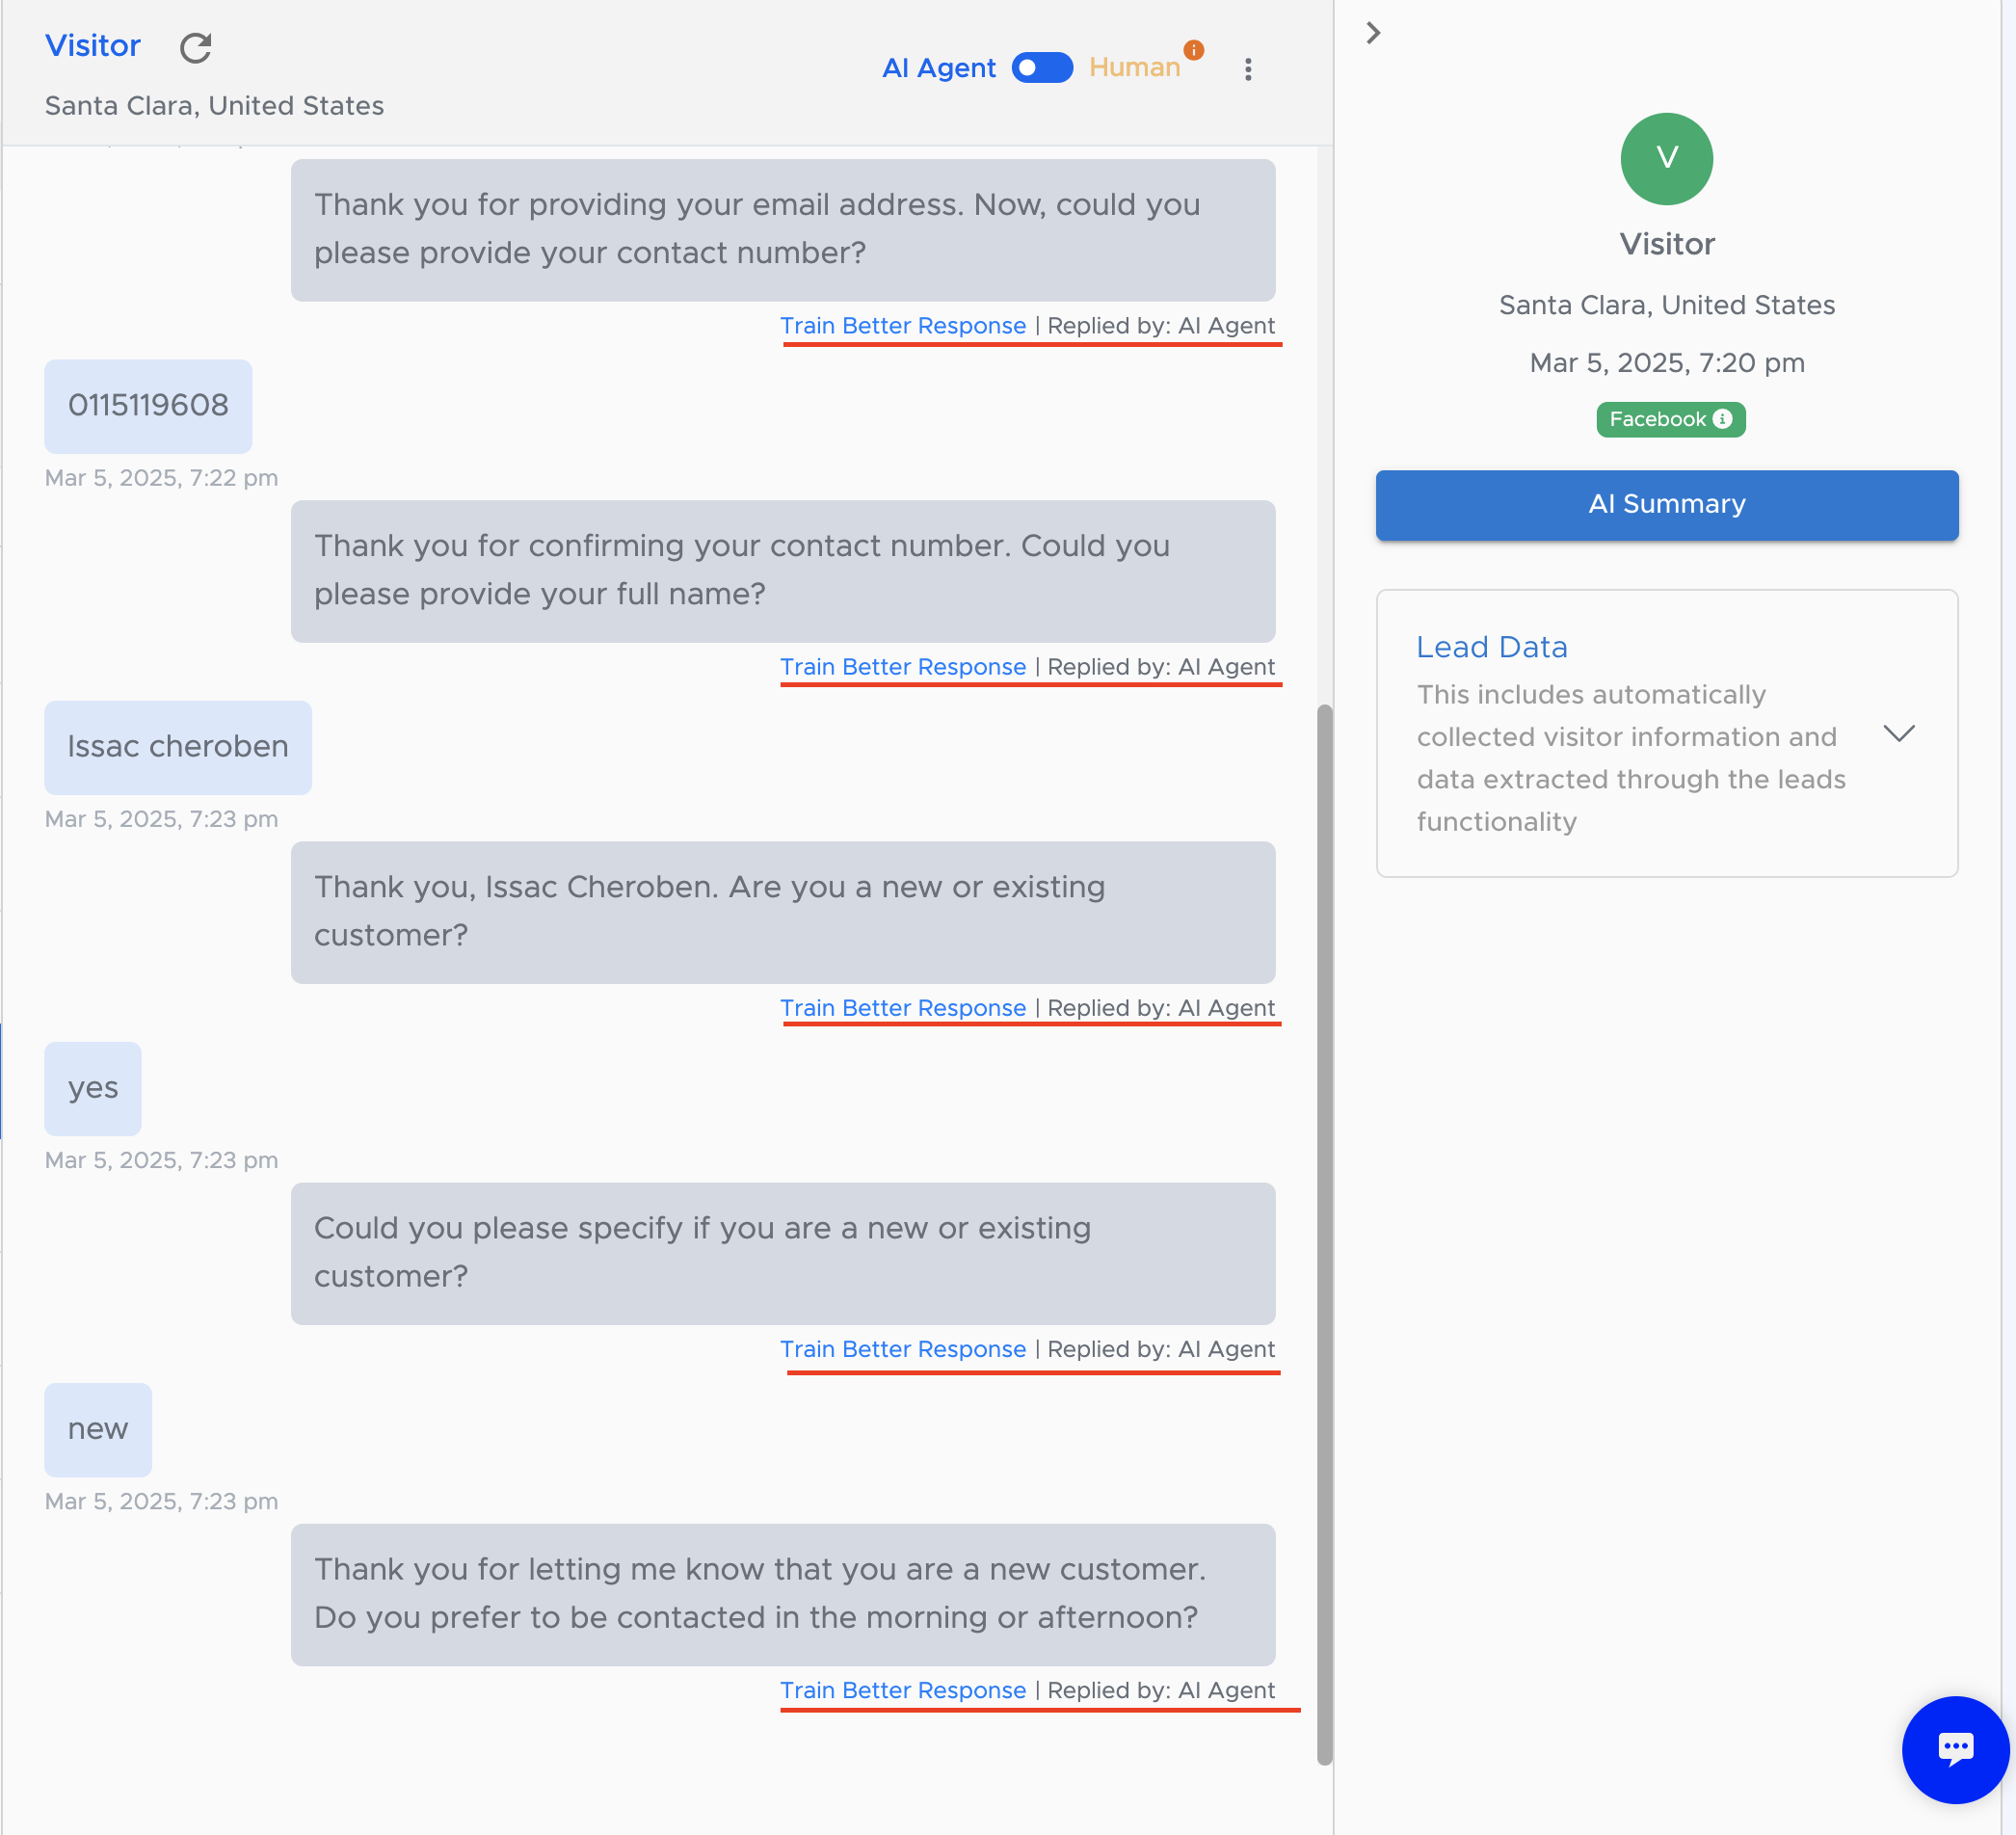Click Train Better Response under full name message

pos(903,667)
